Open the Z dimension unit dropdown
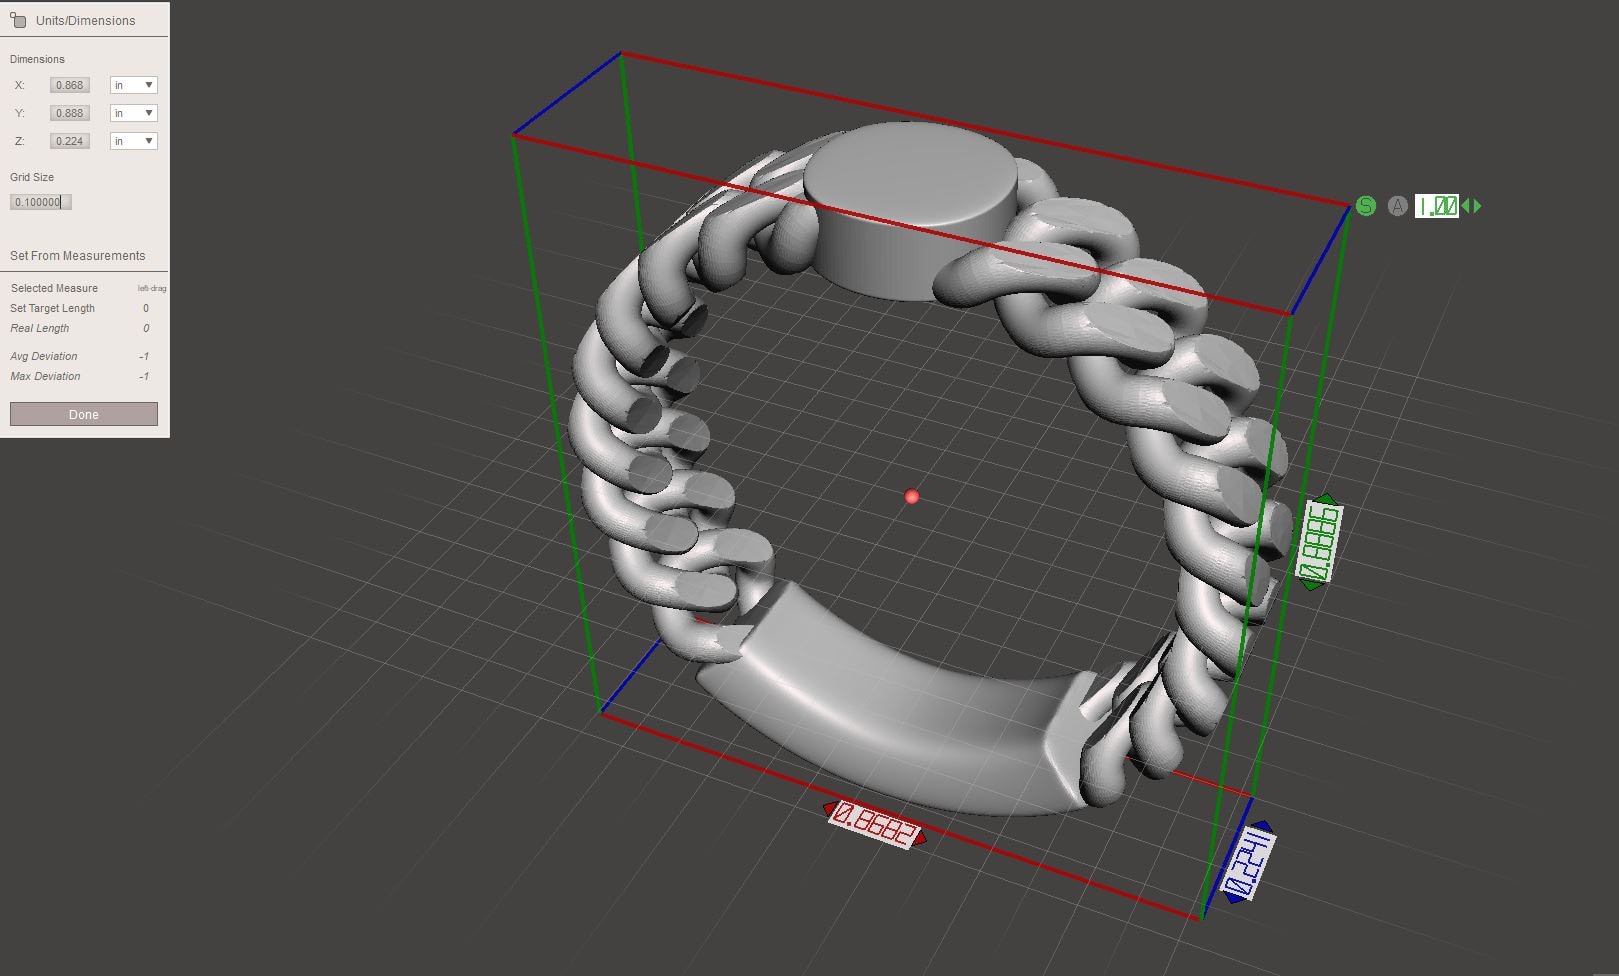This screenshot has width=1619, height=976. coord(134,141)
